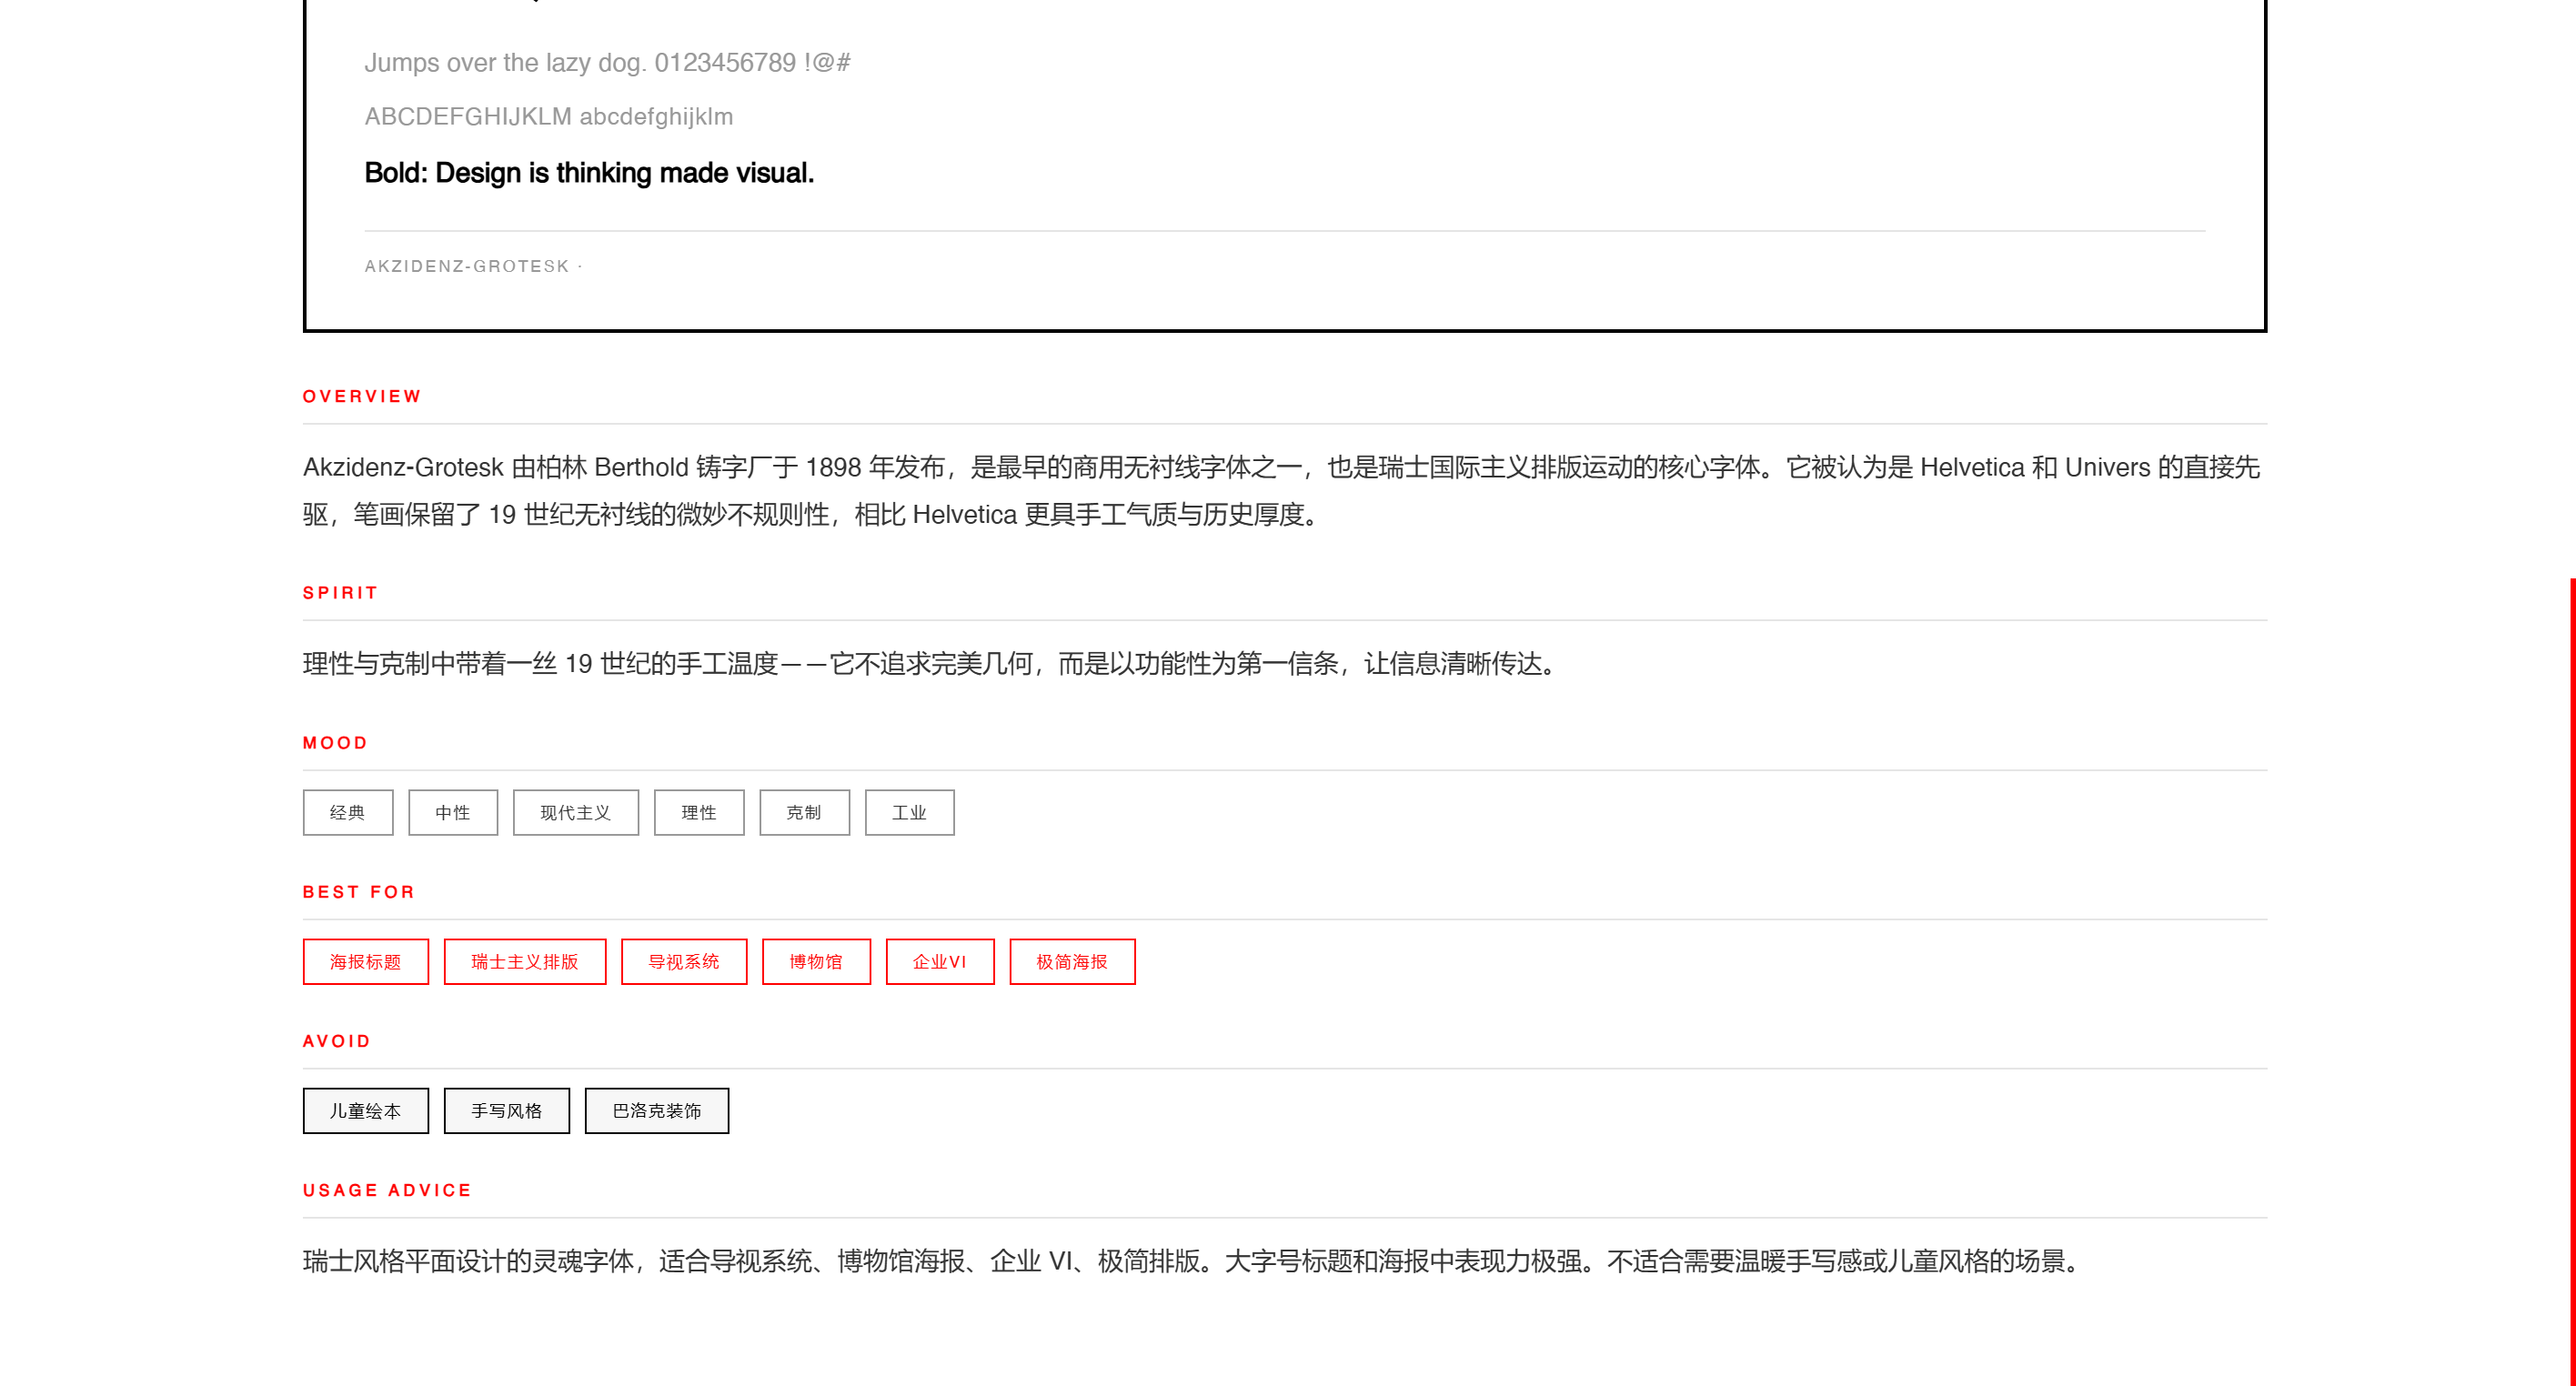The image size is (2576, 1386).
Task: Click the red scrollbar on right edge
Action: [2571, 980]
